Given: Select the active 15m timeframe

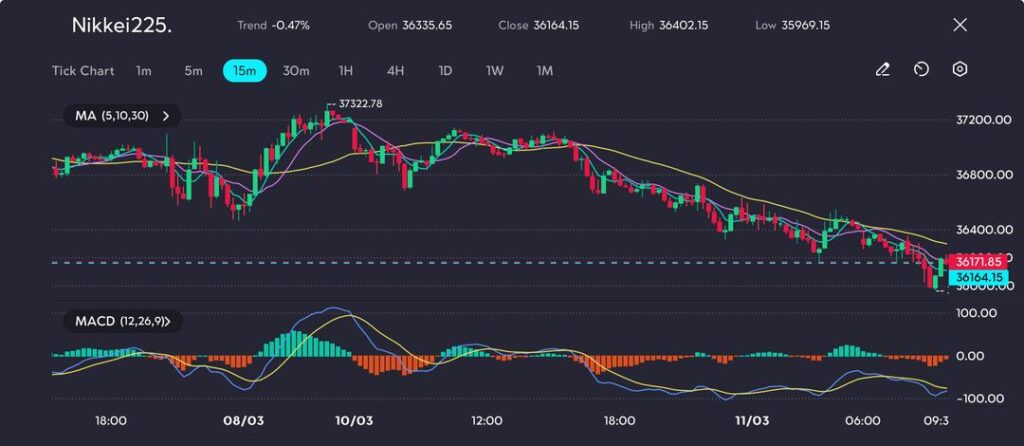Looking at the screenshot, I should point(244,71).
